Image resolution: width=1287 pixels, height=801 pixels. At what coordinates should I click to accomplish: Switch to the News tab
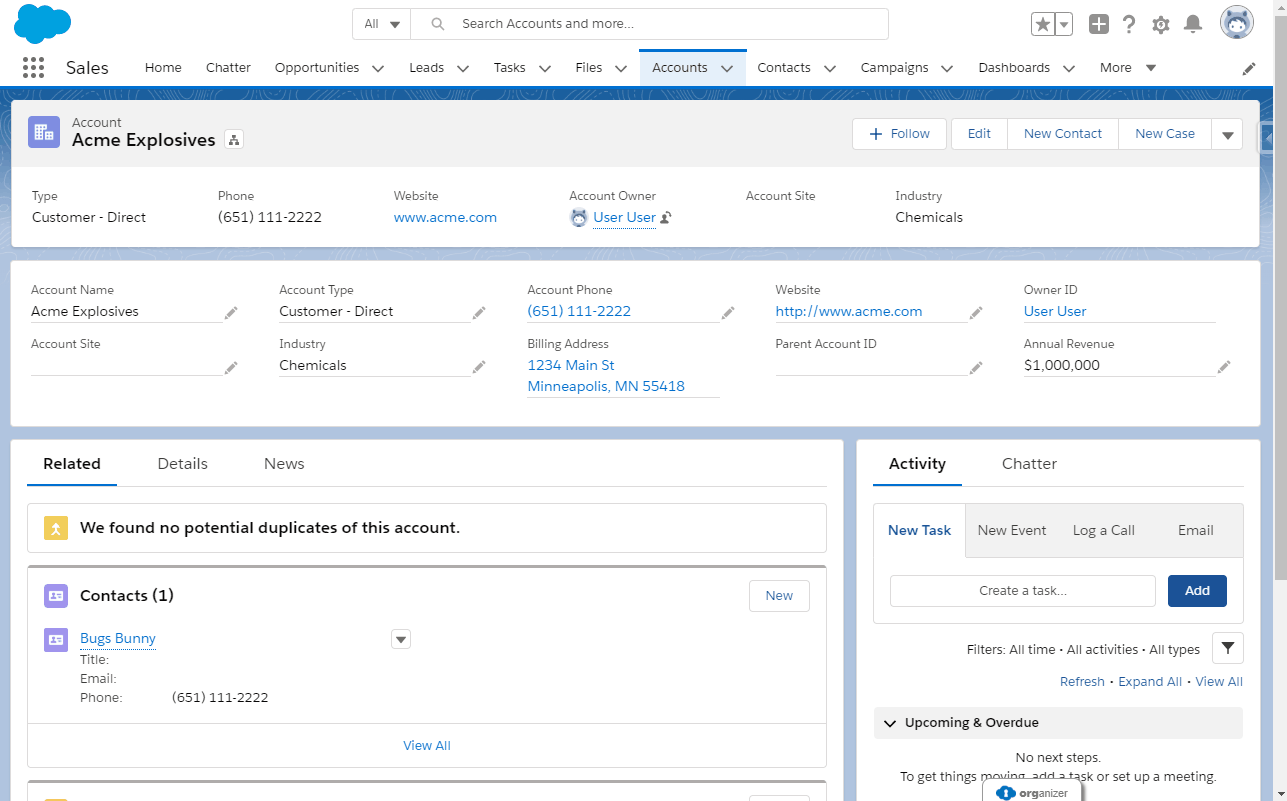(284, 464)
